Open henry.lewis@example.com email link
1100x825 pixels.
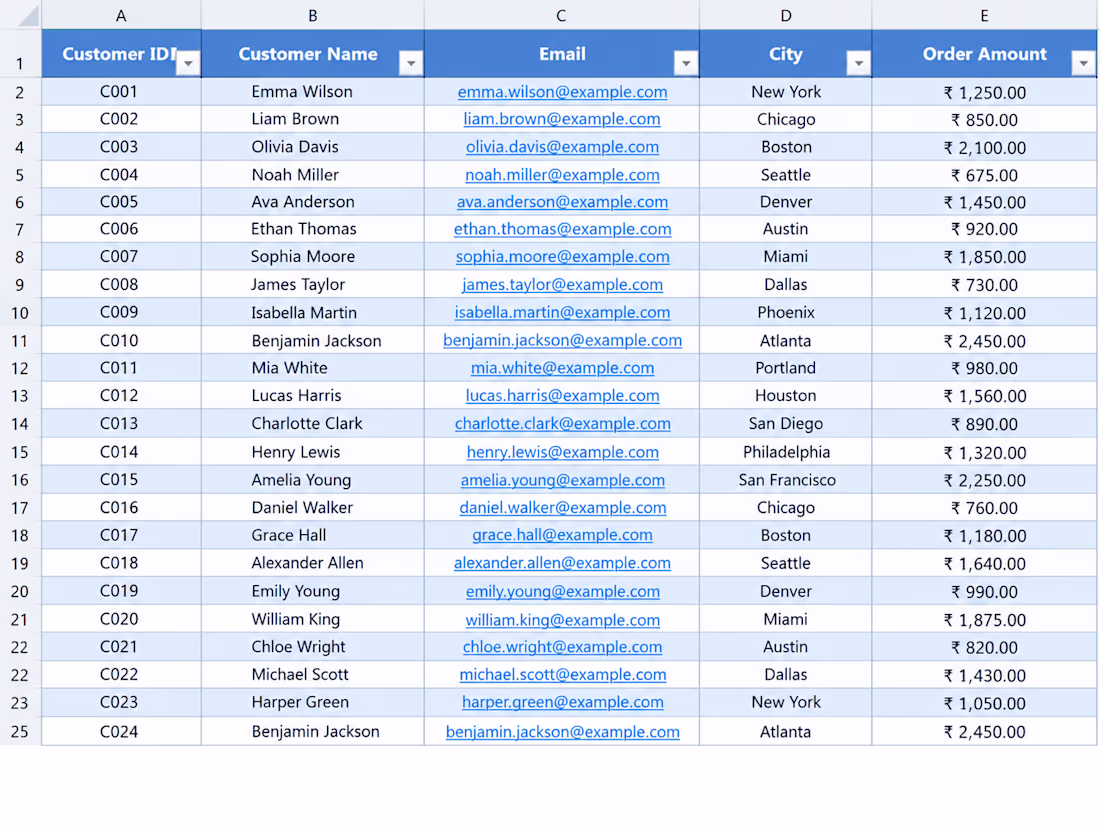(x=563, y=452)
